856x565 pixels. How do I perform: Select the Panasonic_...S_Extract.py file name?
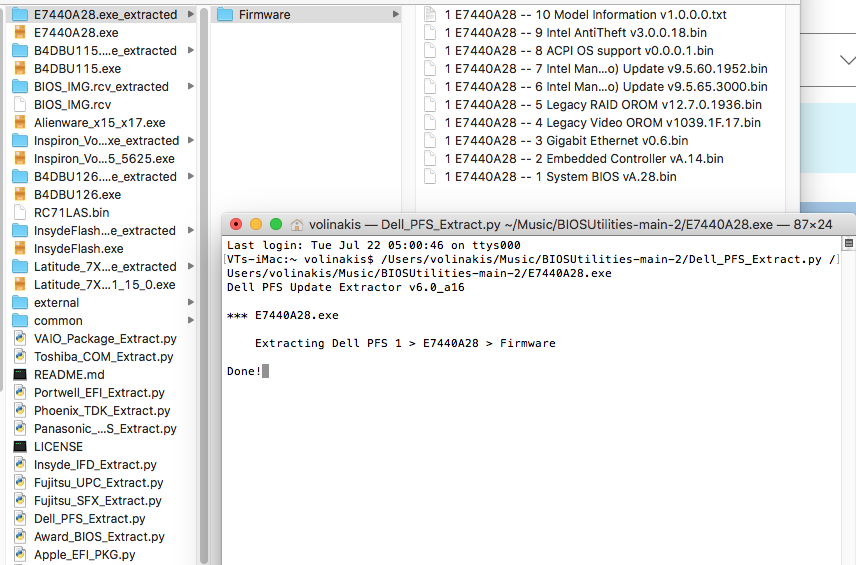coord(105,429)
